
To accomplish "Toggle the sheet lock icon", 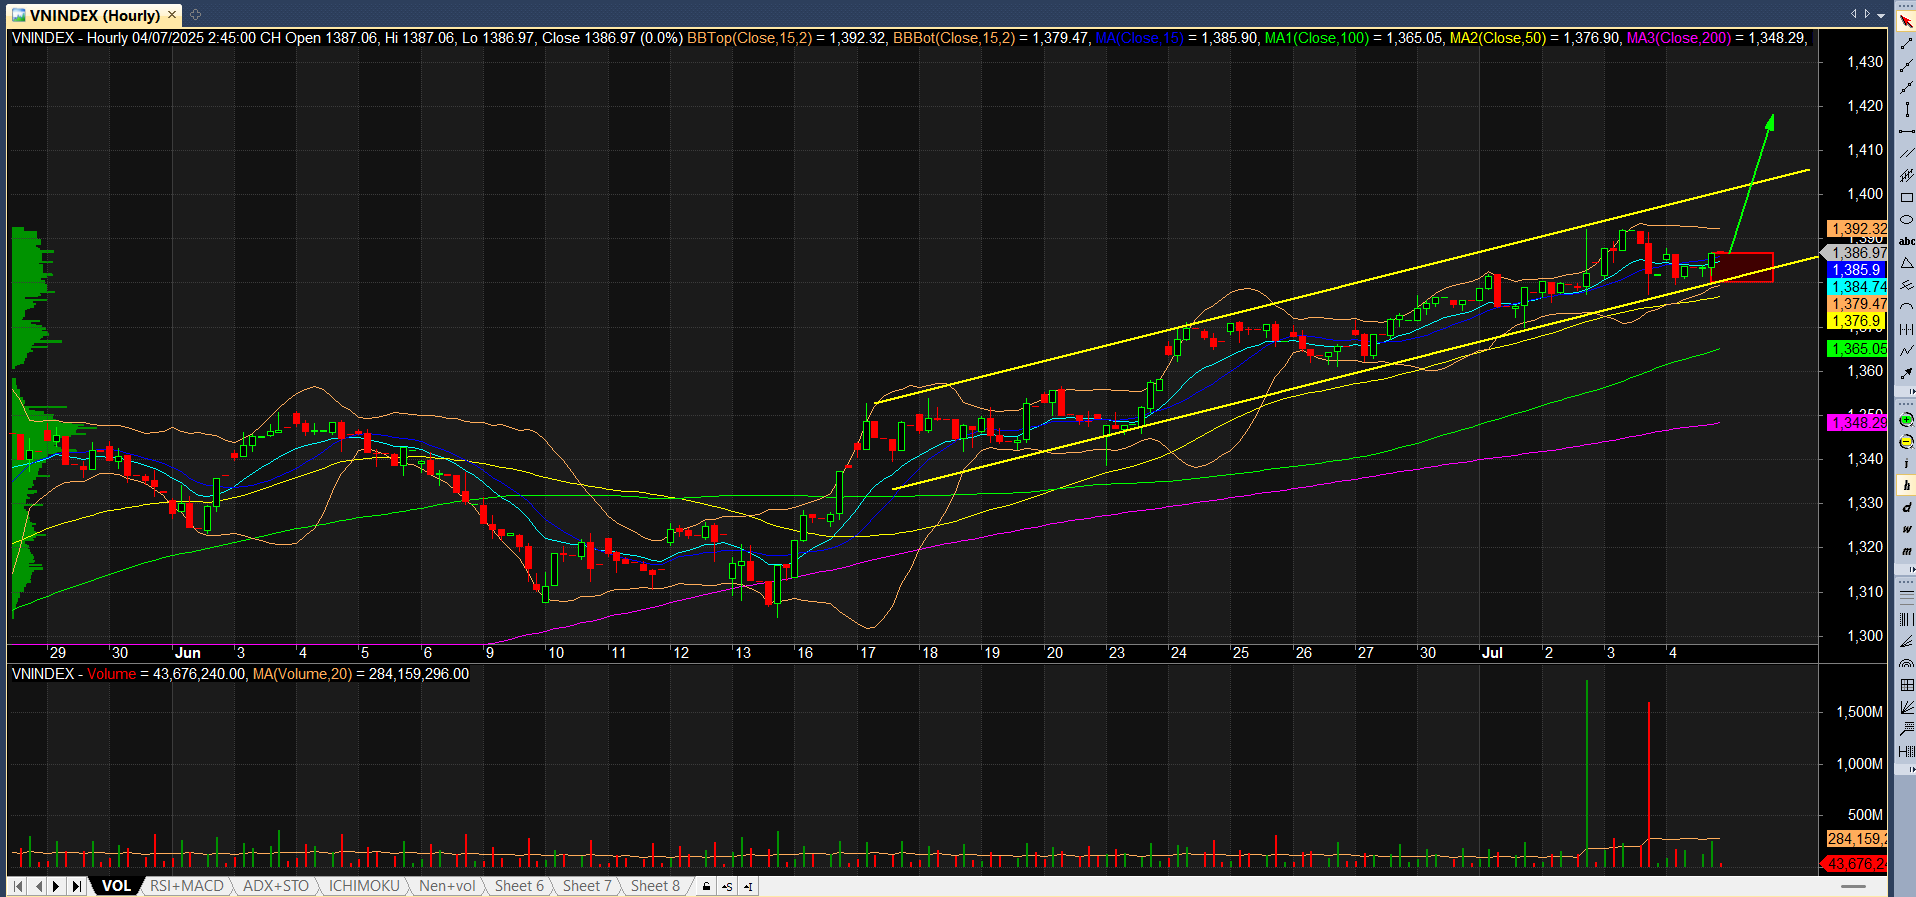I will click(707, 886).
